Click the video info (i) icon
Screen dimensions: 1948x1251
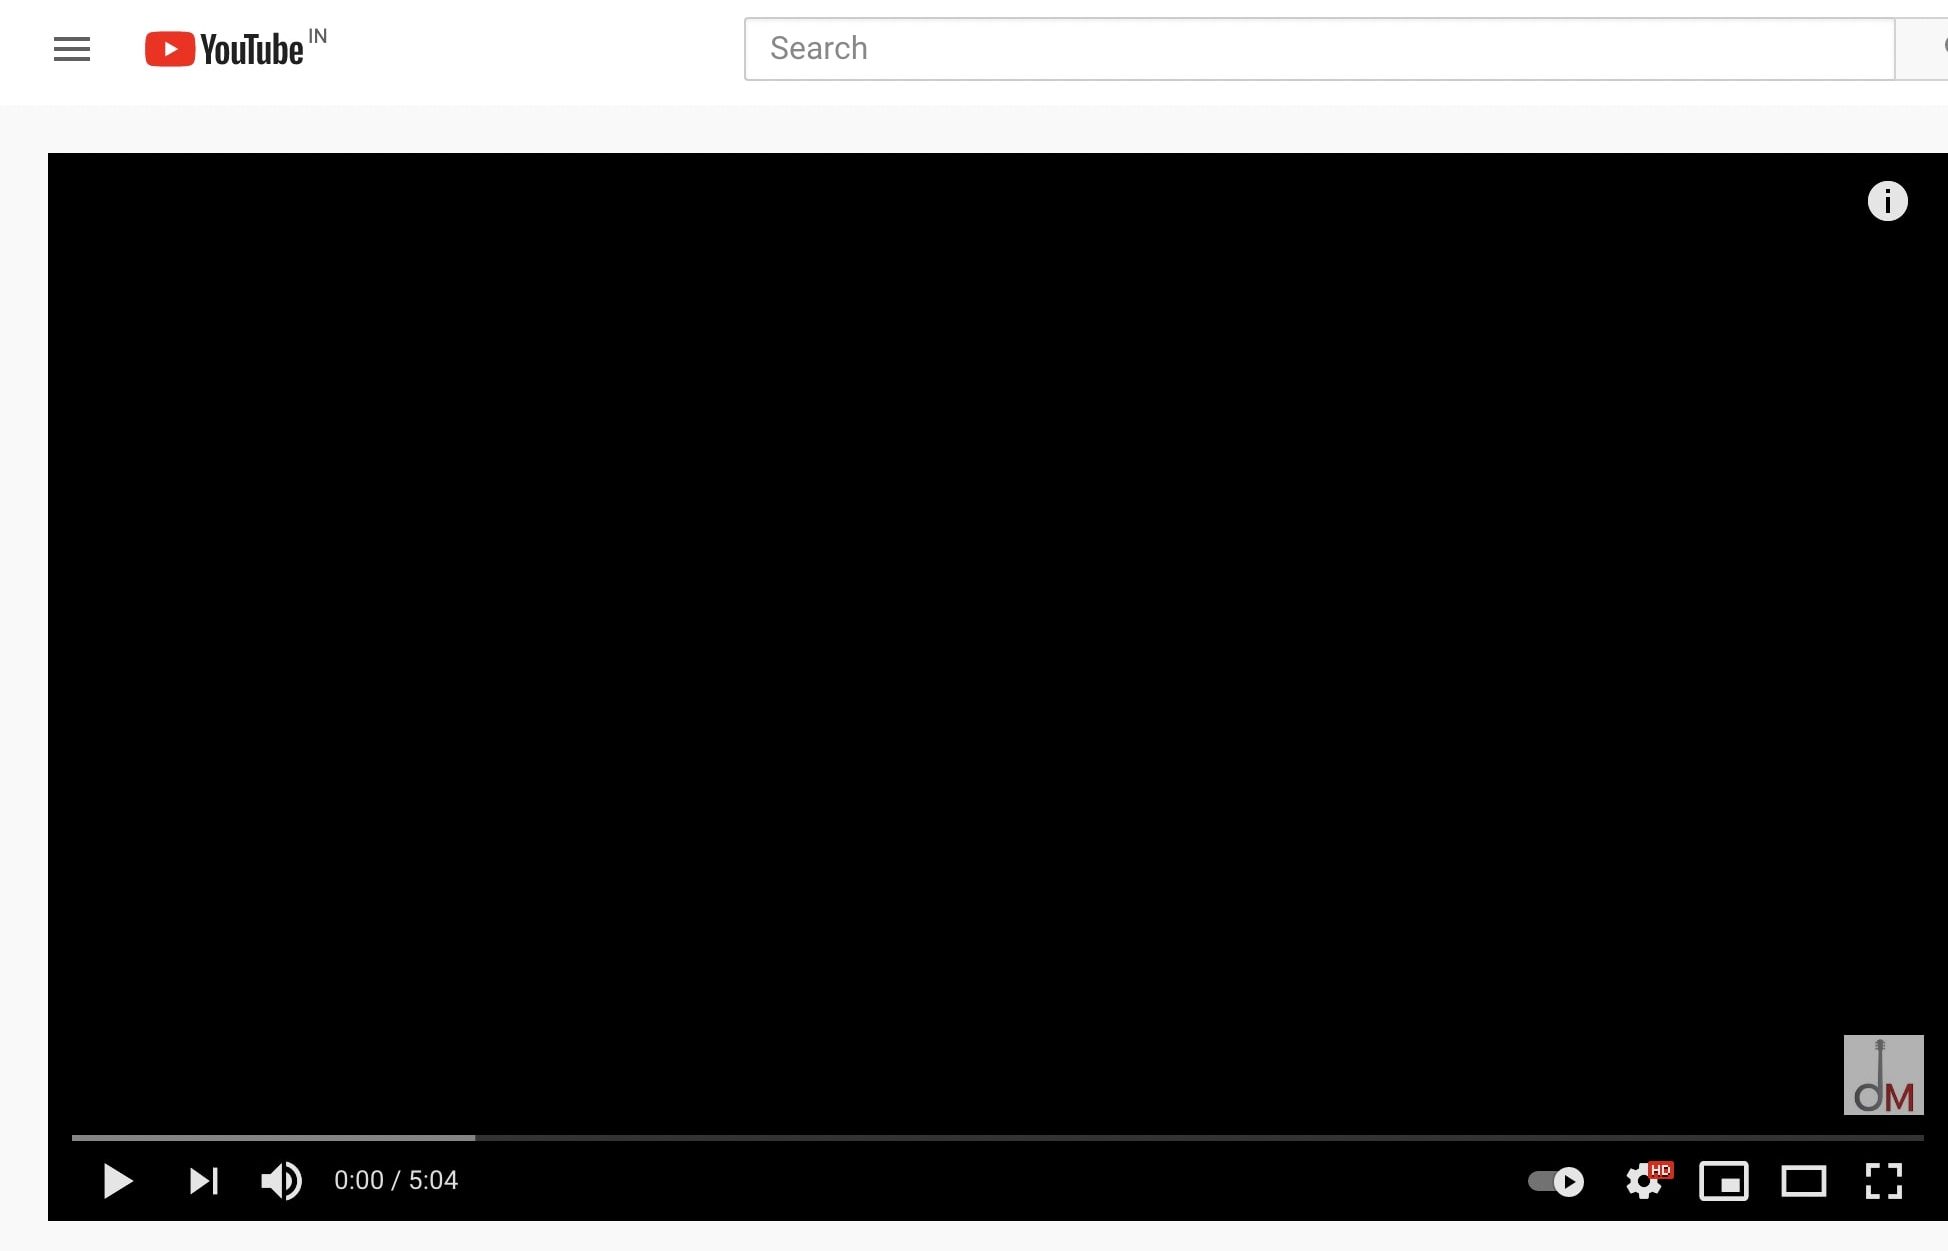pyautogui.click(x=1888, y=201)
